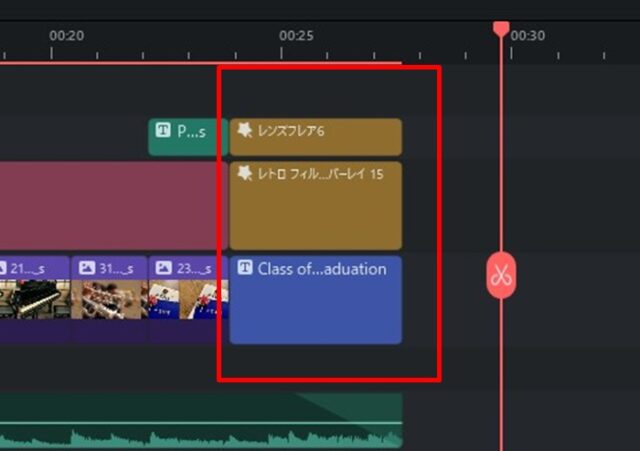Click the 23 image clip thumbnail
This screenshot has height=451, width=640.
187,299
